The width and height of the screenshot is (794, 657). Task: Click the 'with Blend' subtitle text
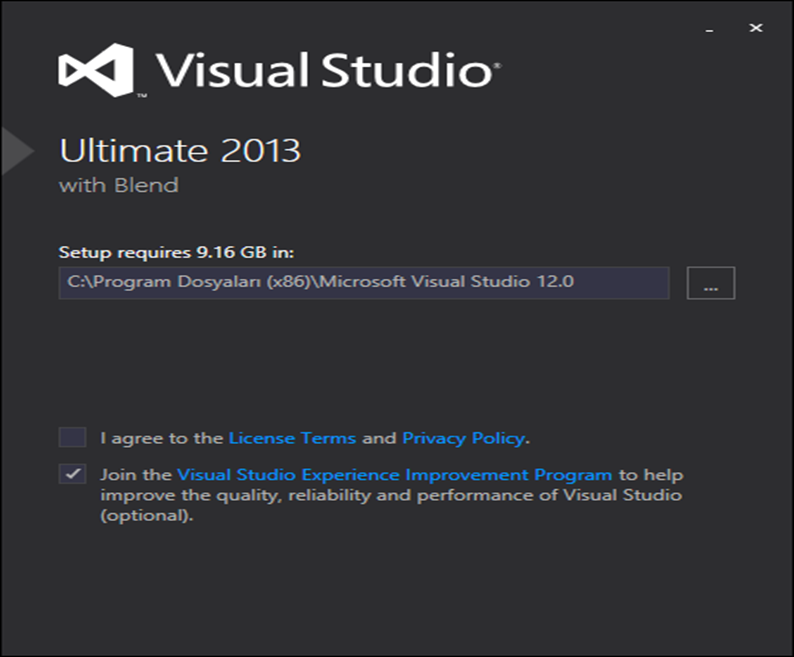[x=118, y=185]
